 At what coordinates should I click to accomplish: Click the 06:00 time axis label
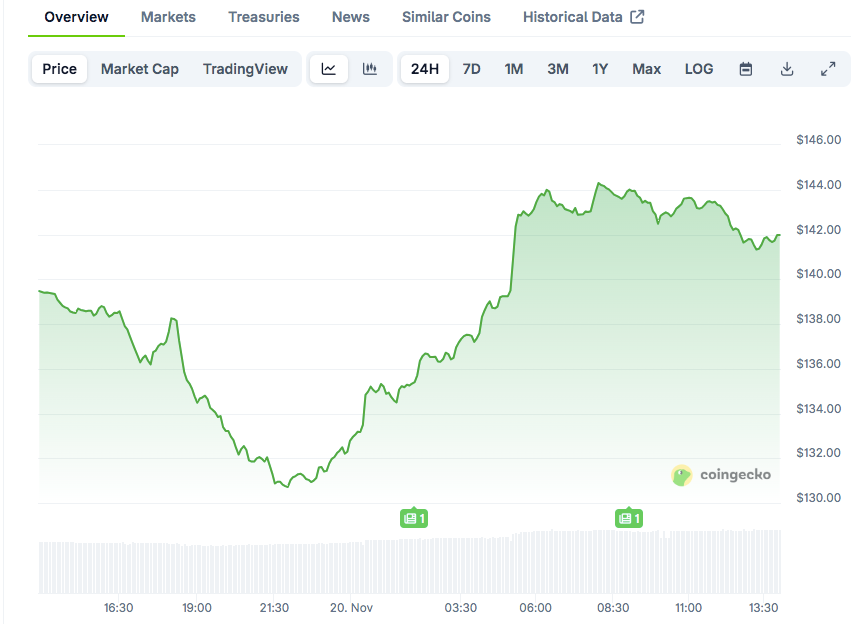(535, 608)
